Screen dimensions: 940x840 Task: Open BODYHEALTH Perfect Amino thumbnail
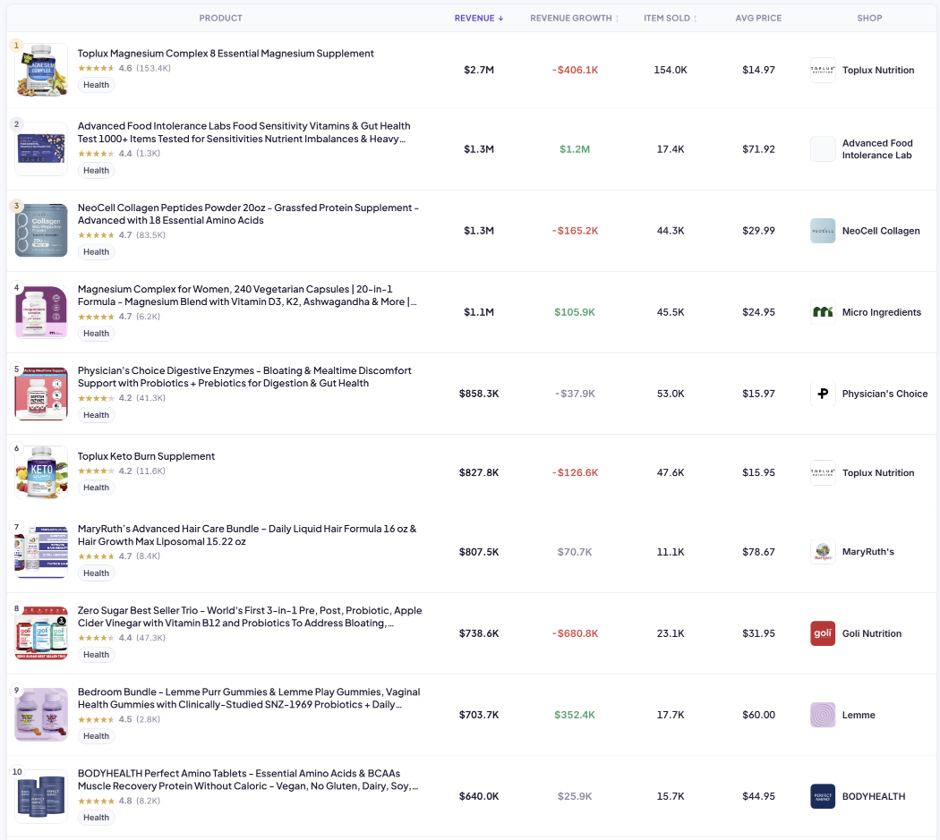pos(41,796)
